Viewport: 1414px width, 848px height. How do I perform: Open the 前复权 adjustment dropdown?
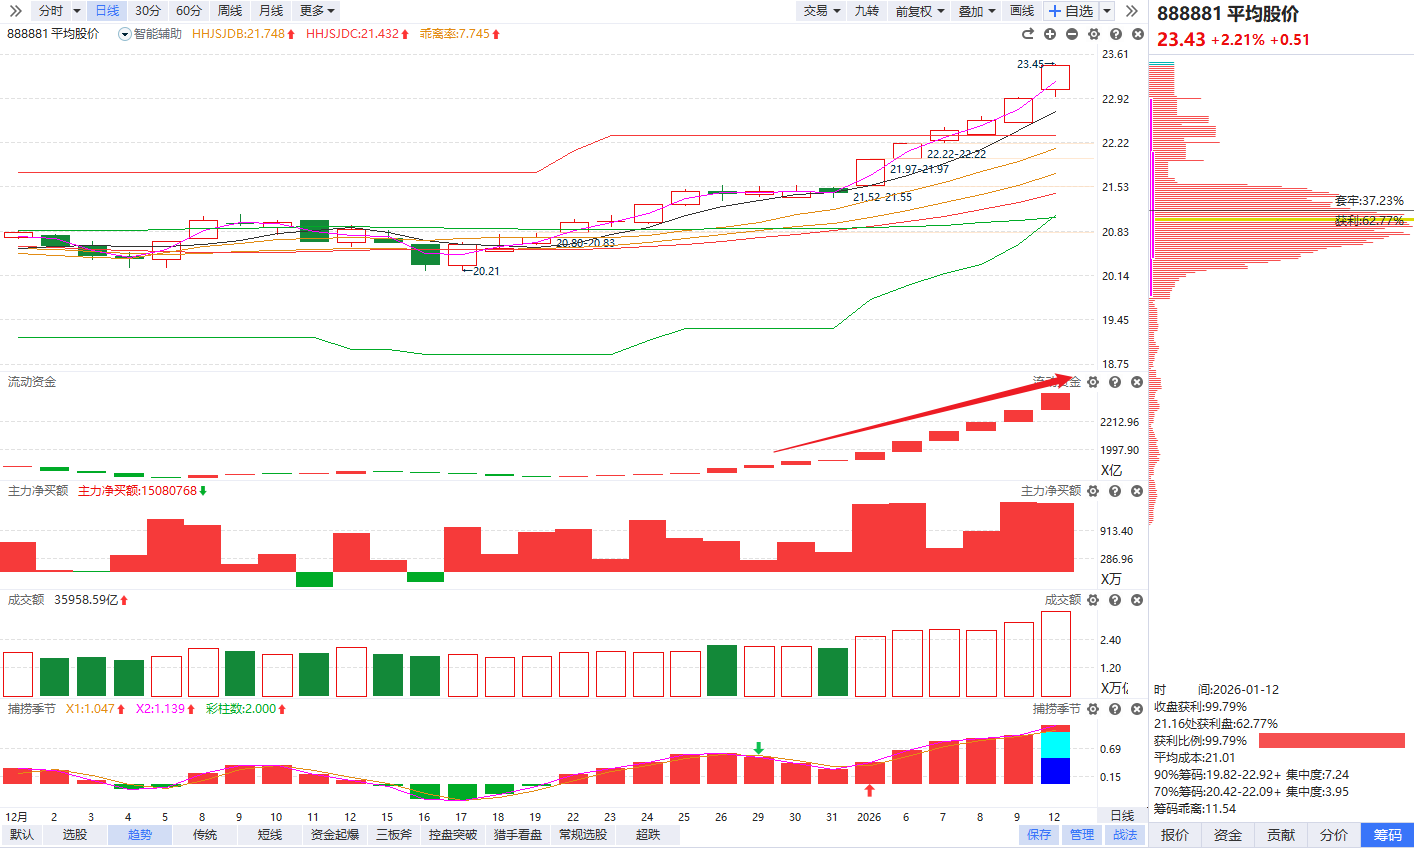(x=919, y=11)
